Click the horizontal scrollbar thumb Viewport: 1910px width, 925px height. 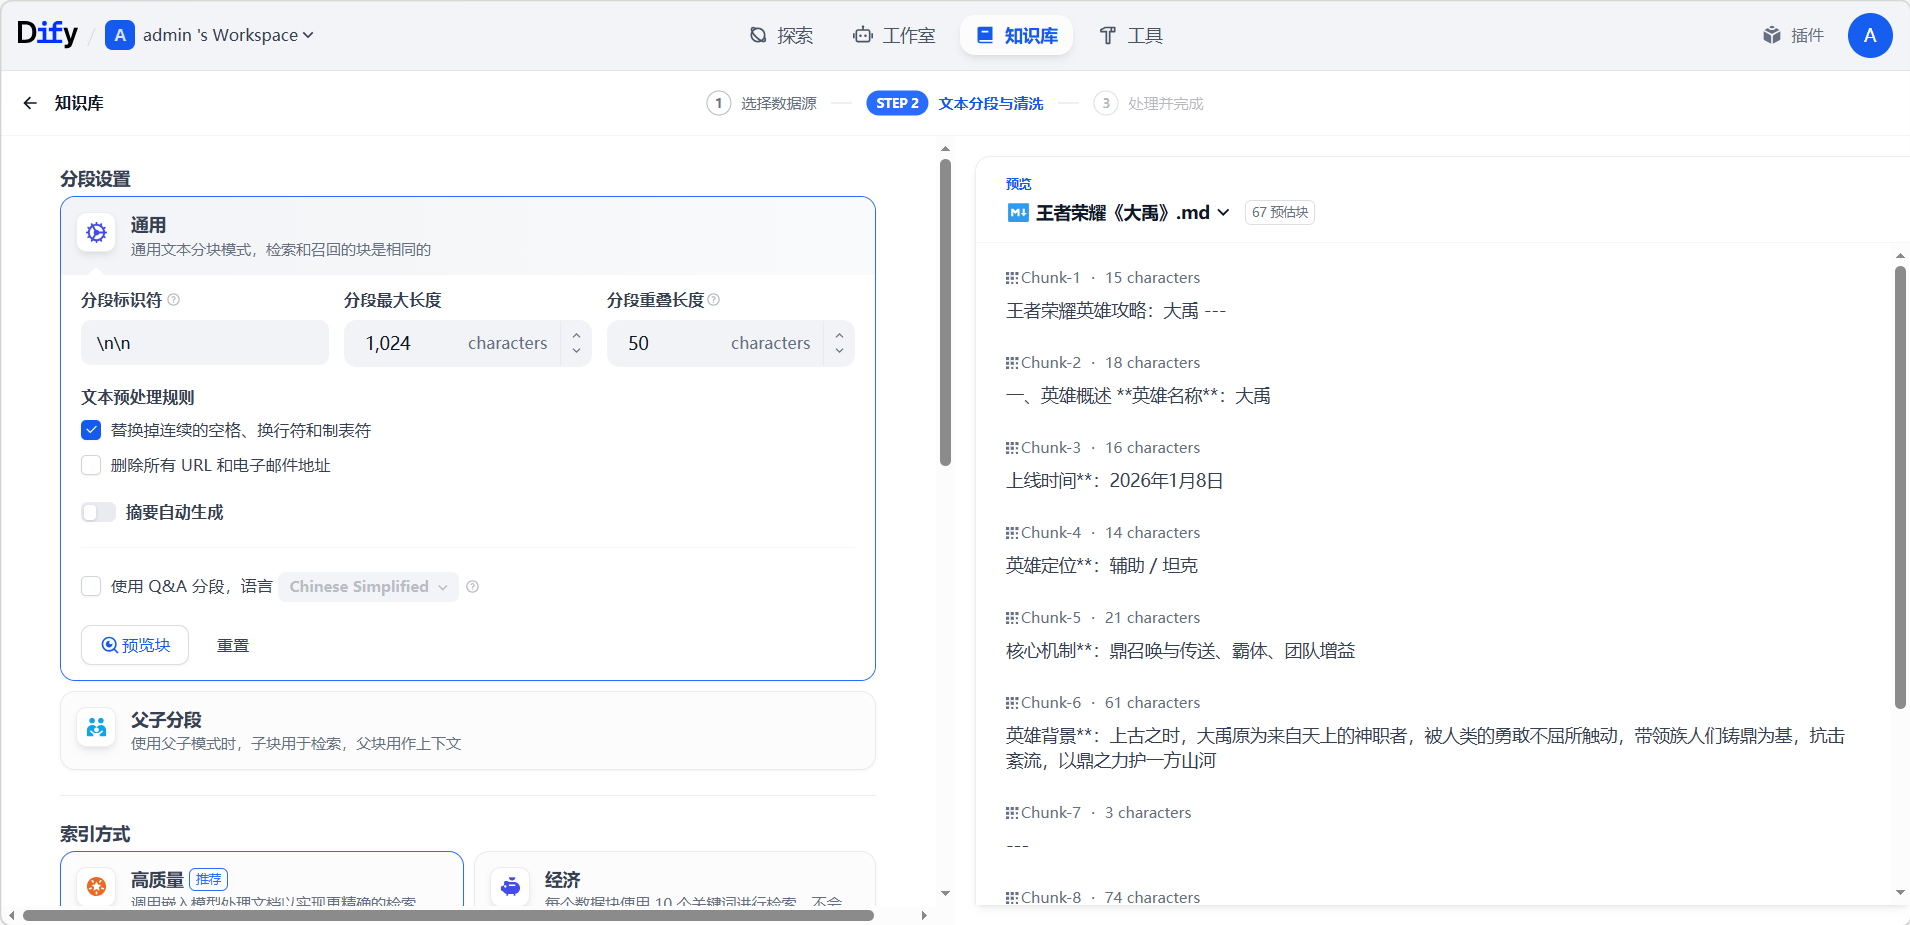coord(448,915)
